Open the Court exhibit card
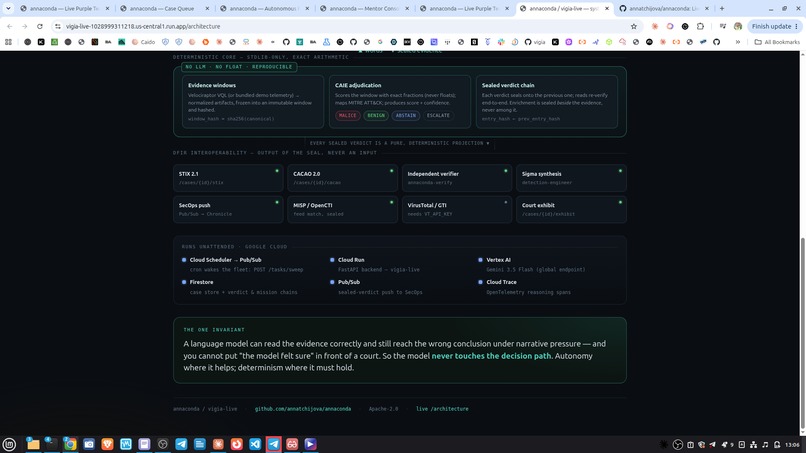Screen dimensions: 806x453 [571, 209]
